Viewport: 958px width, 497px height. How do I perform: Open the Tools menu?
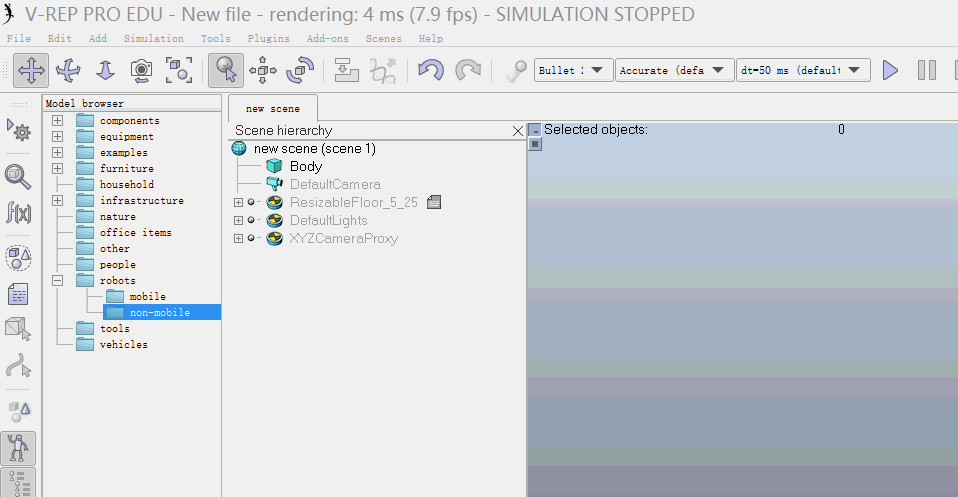[216, 39]
